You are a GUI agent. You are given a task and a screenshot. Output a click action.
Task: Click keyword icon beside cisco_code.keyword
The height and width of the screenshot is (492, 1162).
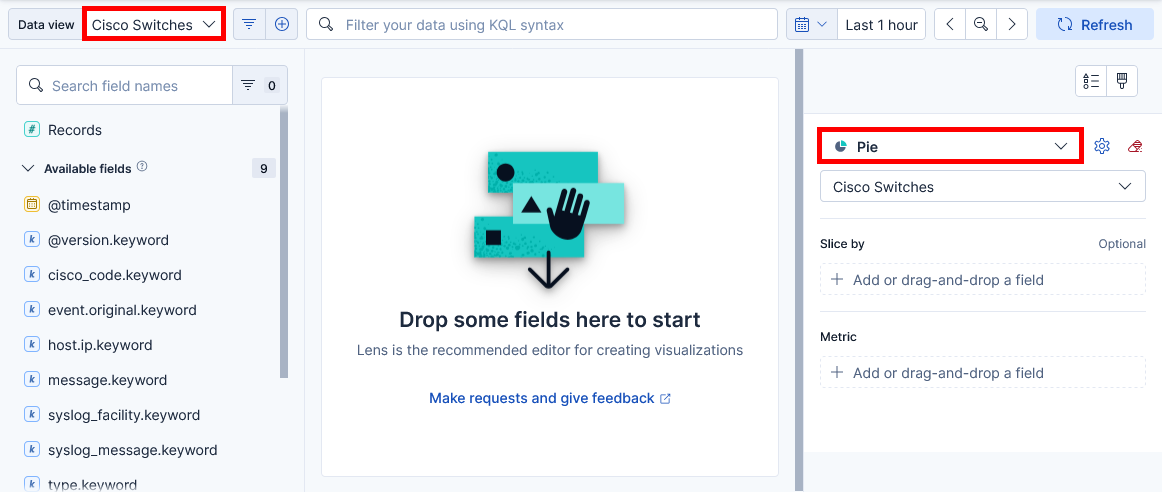[31, 275]
